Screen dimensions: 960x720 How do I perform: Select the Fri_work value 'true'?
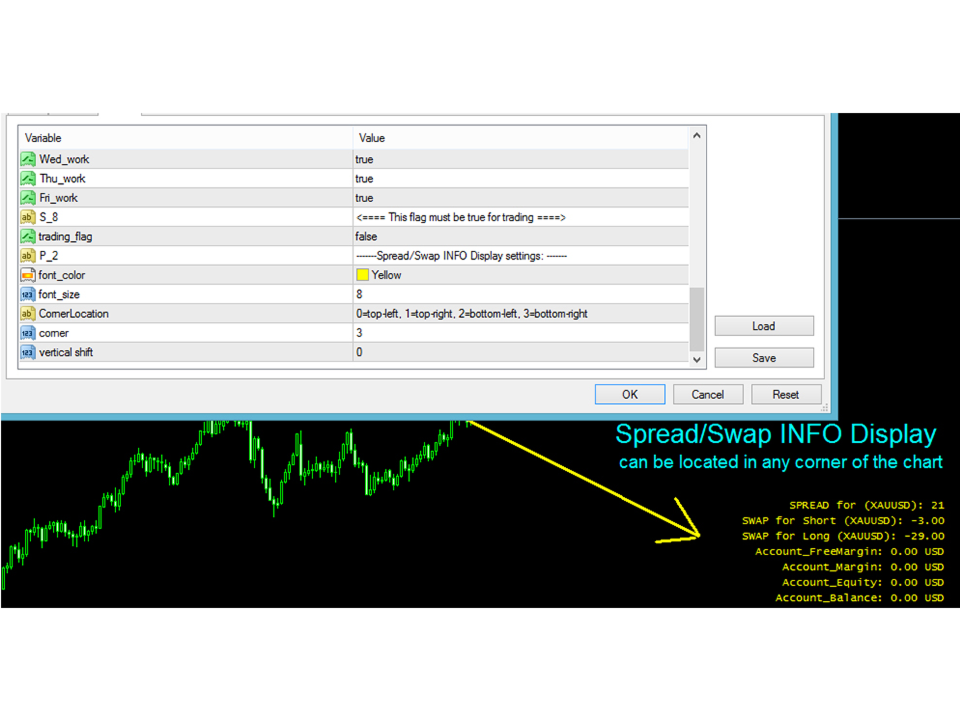pyautogui.click(x=364, y=198)
